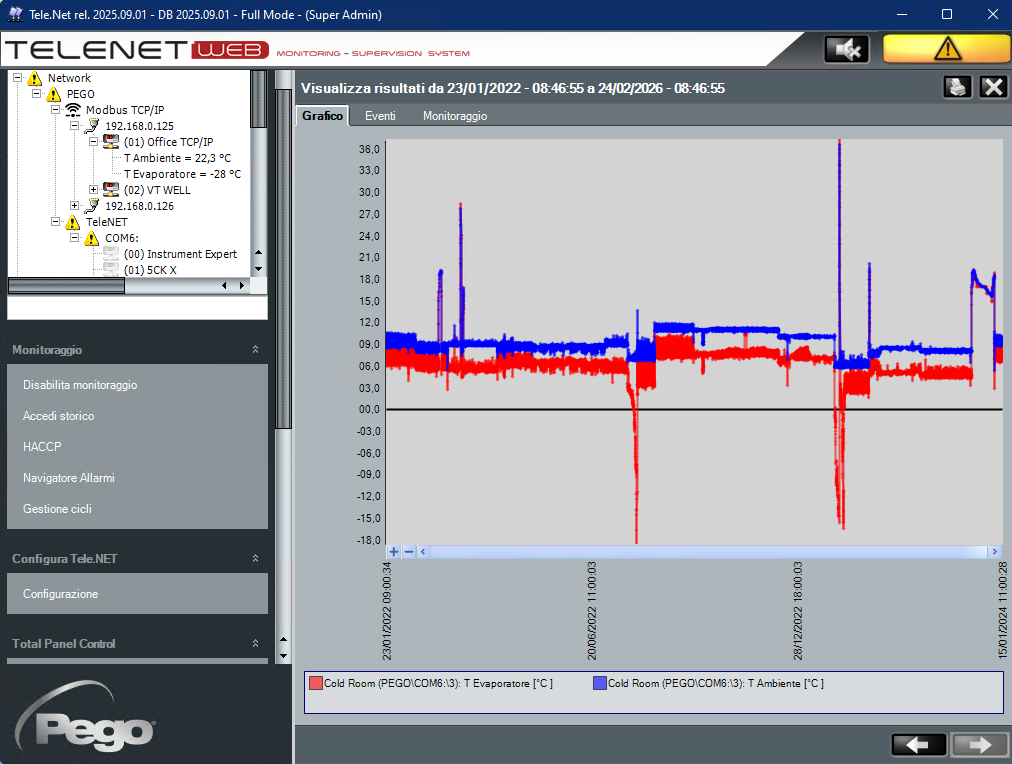Expand the 192.168.0.126 tree node
Image resolution: width=1012 pixels, height=764 pixels.
pyautogui.click(x=75, y=206)
